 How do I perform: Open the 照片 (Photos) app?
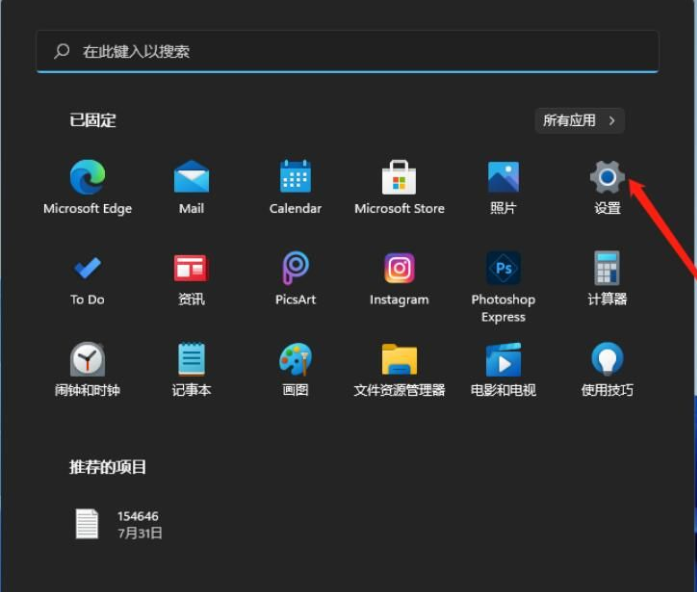click(x=503, y=179)
